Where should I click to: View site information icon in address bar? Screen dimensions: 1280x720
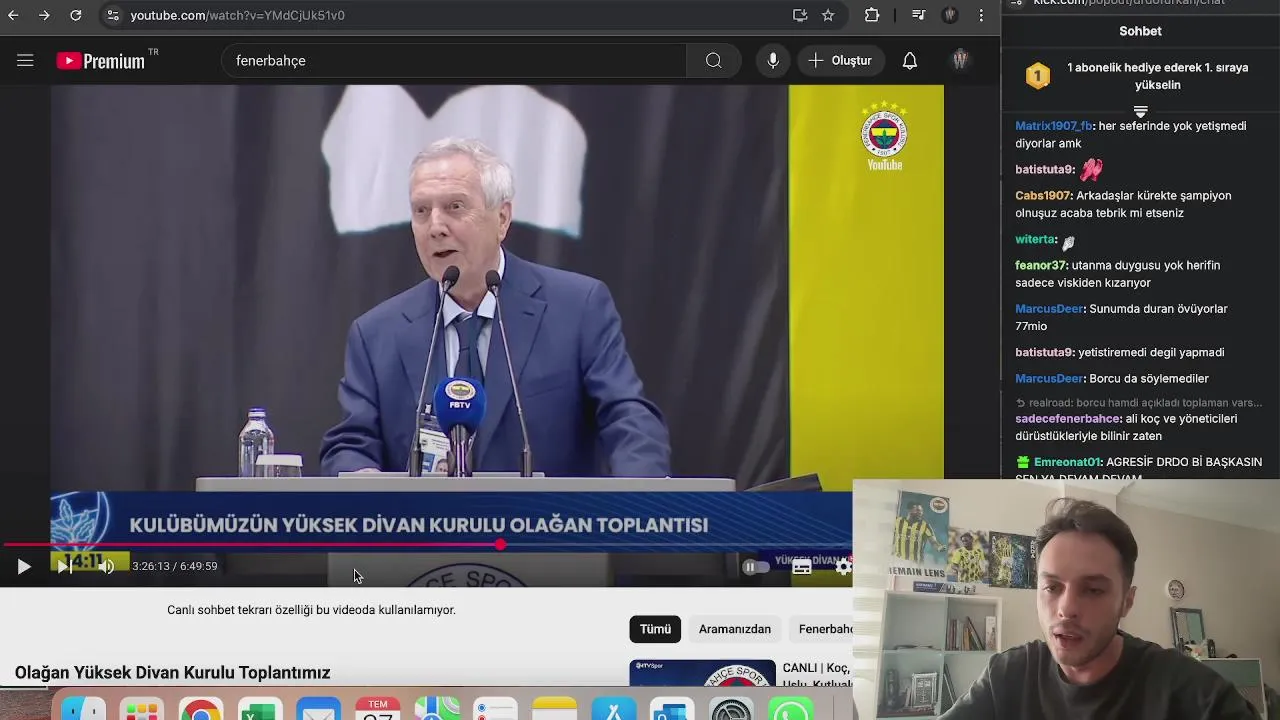click(x=113, y=15)
